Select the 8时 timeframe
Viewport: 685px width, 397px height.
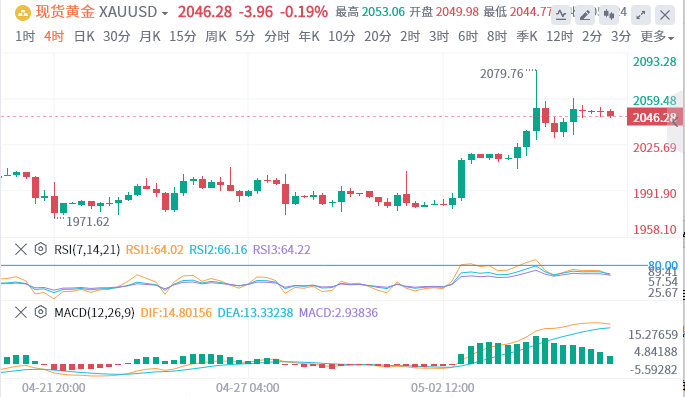click(497, 37)
